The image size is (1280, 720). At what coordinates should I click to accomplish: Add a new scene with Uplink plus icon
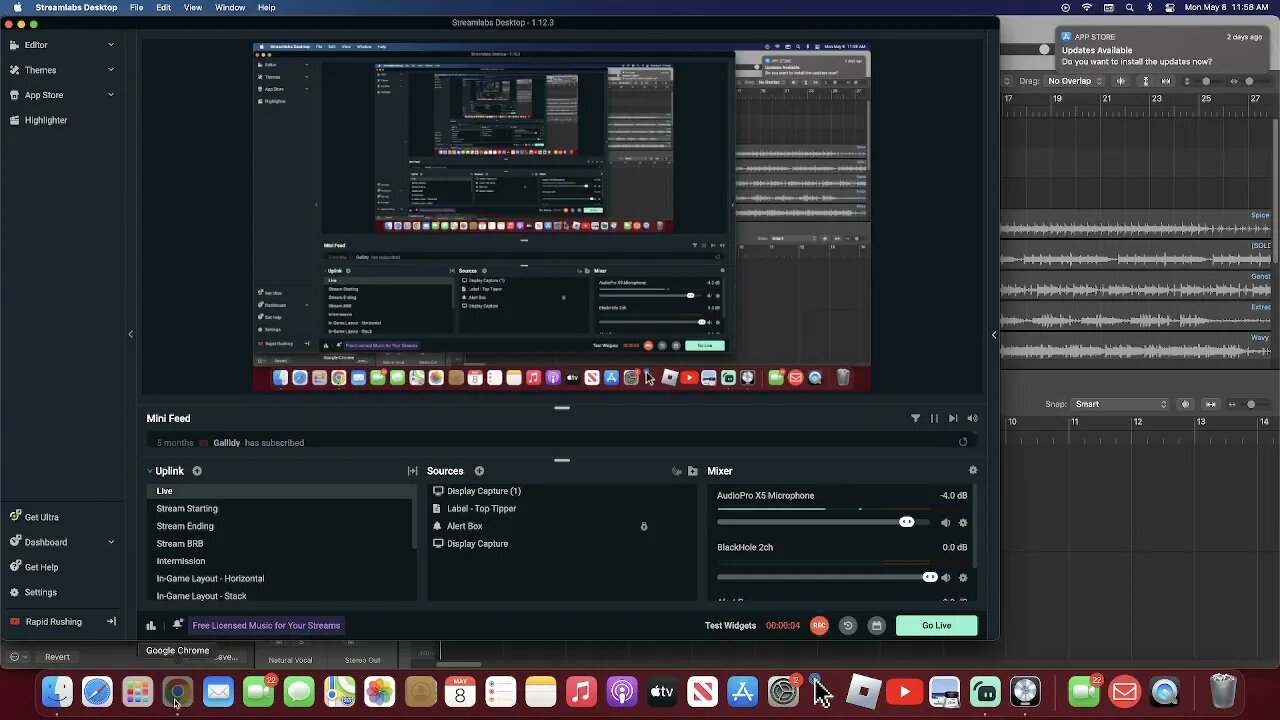click(197, 471)
